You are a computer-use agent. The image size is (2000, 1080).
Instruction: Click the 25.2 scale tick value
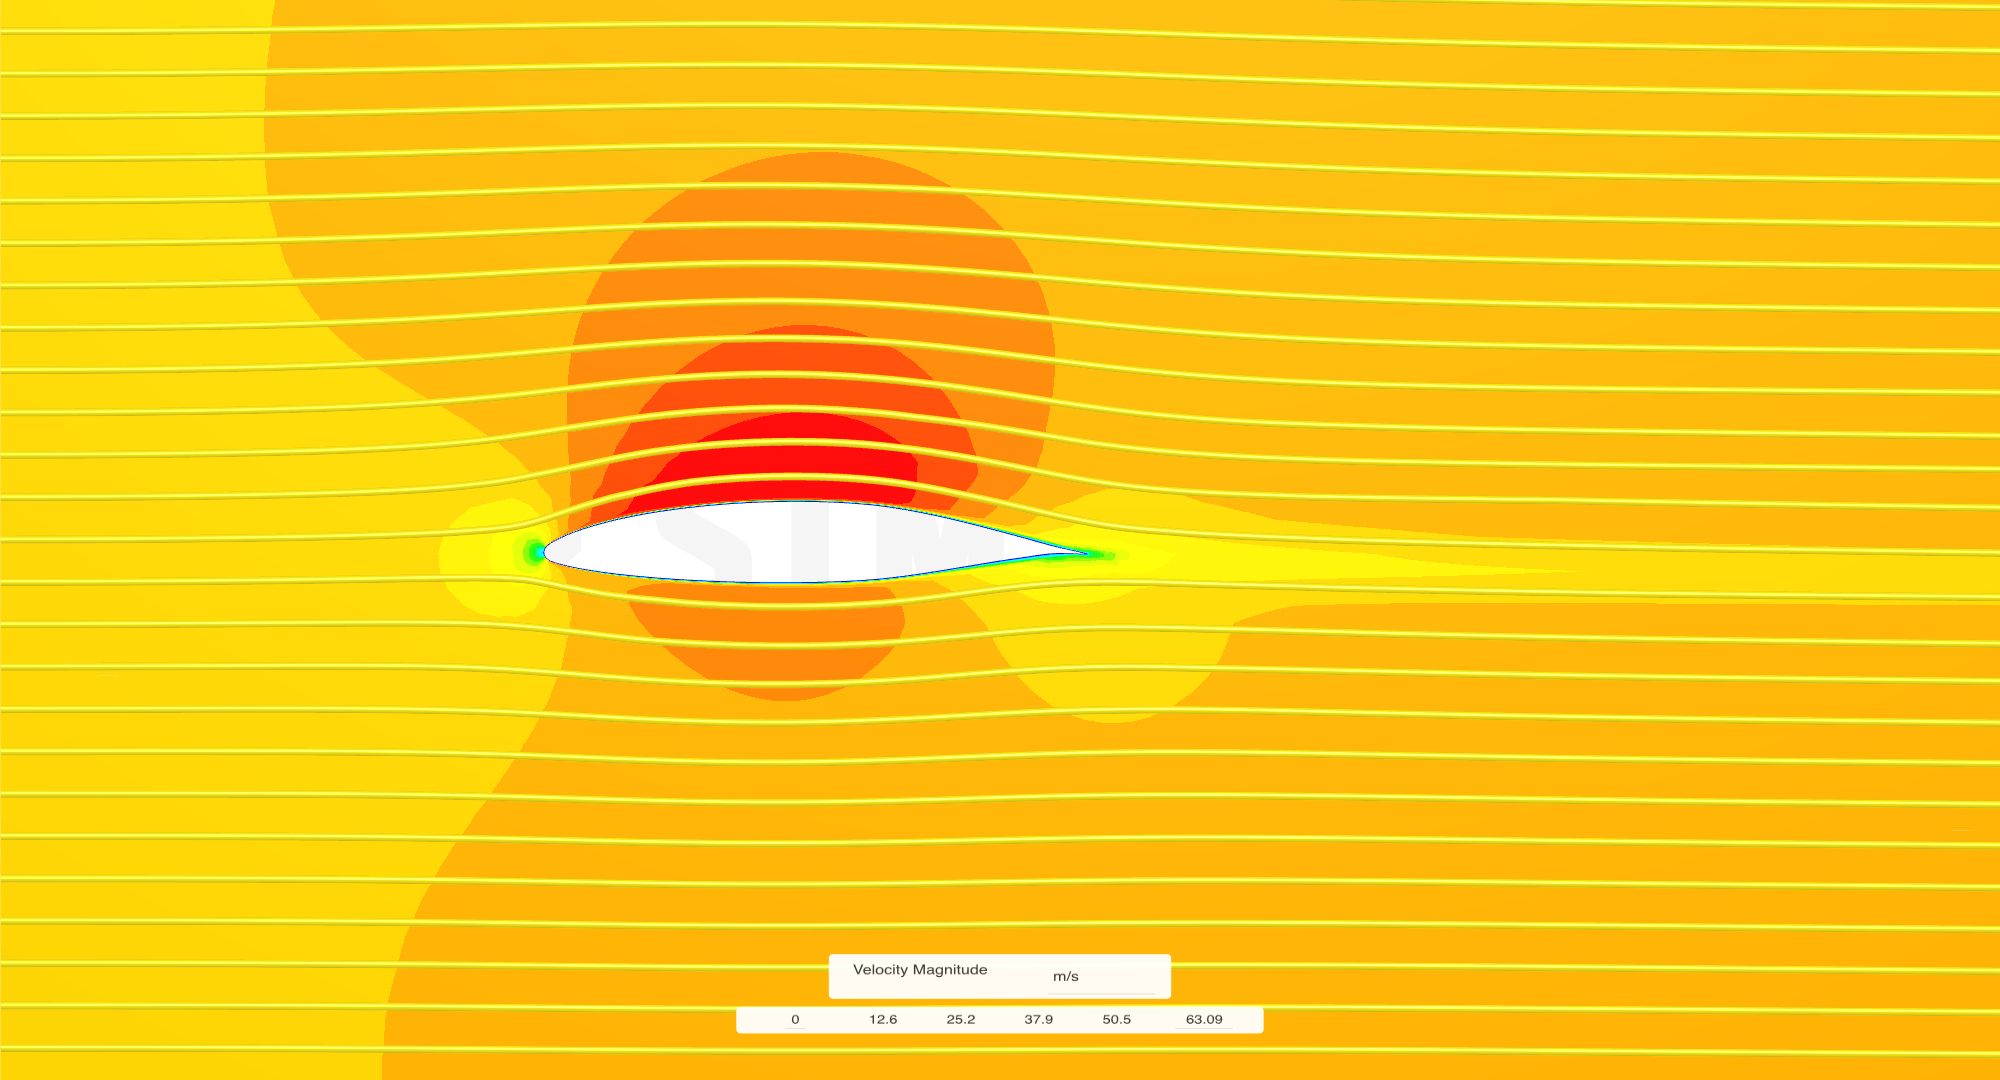(x=961, y=1020)
